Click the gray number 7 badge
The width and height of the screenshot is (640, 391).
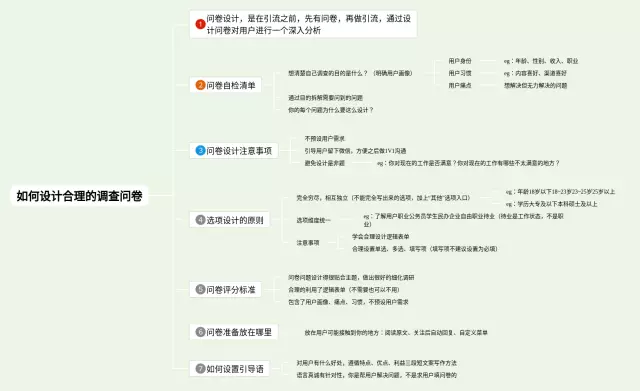(200, 369)
